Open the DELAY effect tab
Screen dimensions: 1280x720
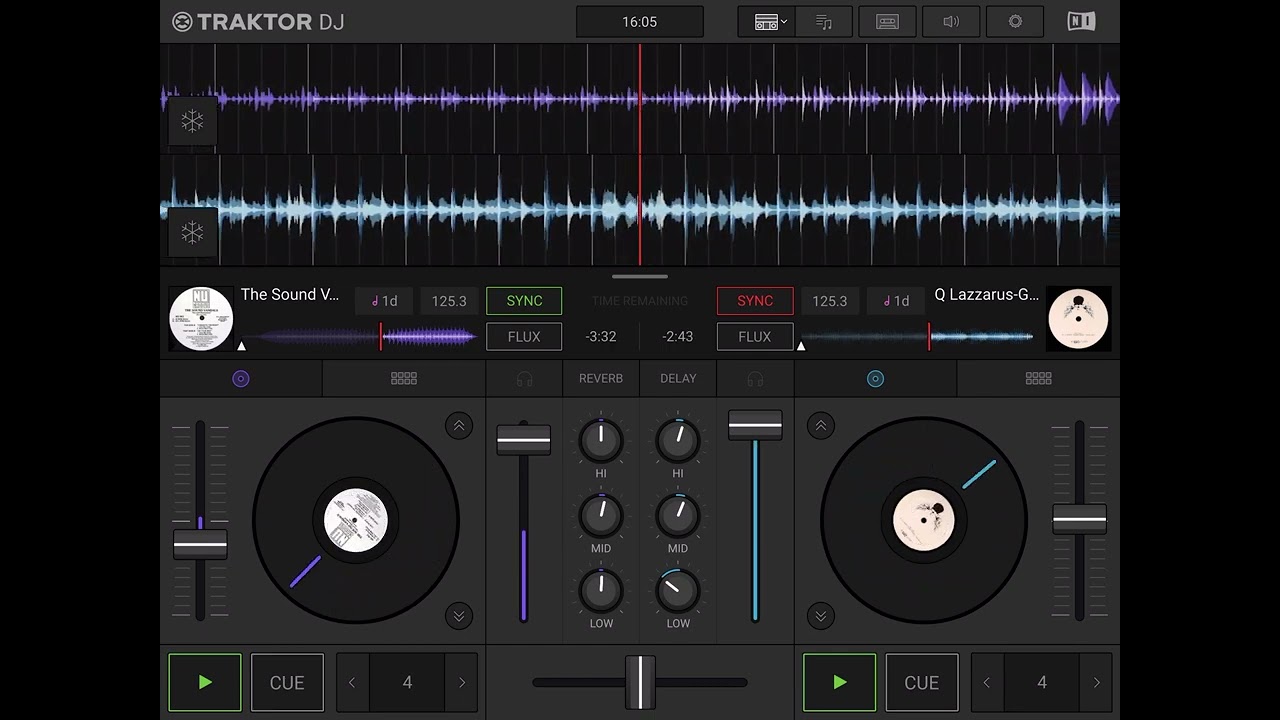pos(678,379)
